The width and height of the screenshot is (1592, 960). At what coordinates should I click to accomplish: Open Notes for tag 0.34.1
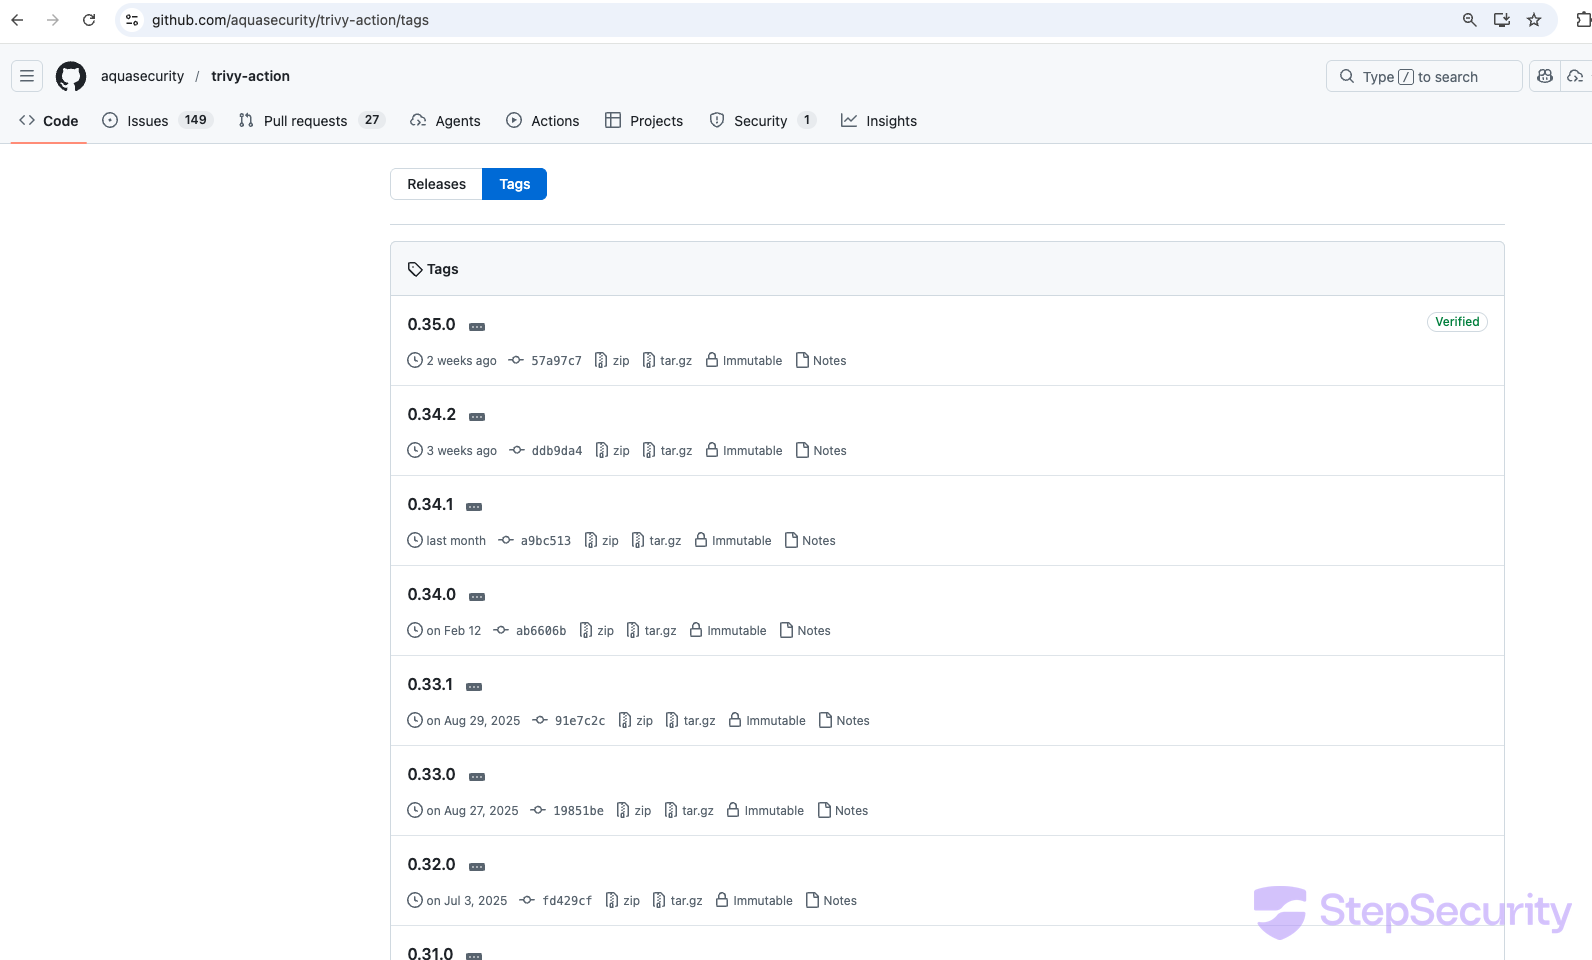tap(810, 541)
